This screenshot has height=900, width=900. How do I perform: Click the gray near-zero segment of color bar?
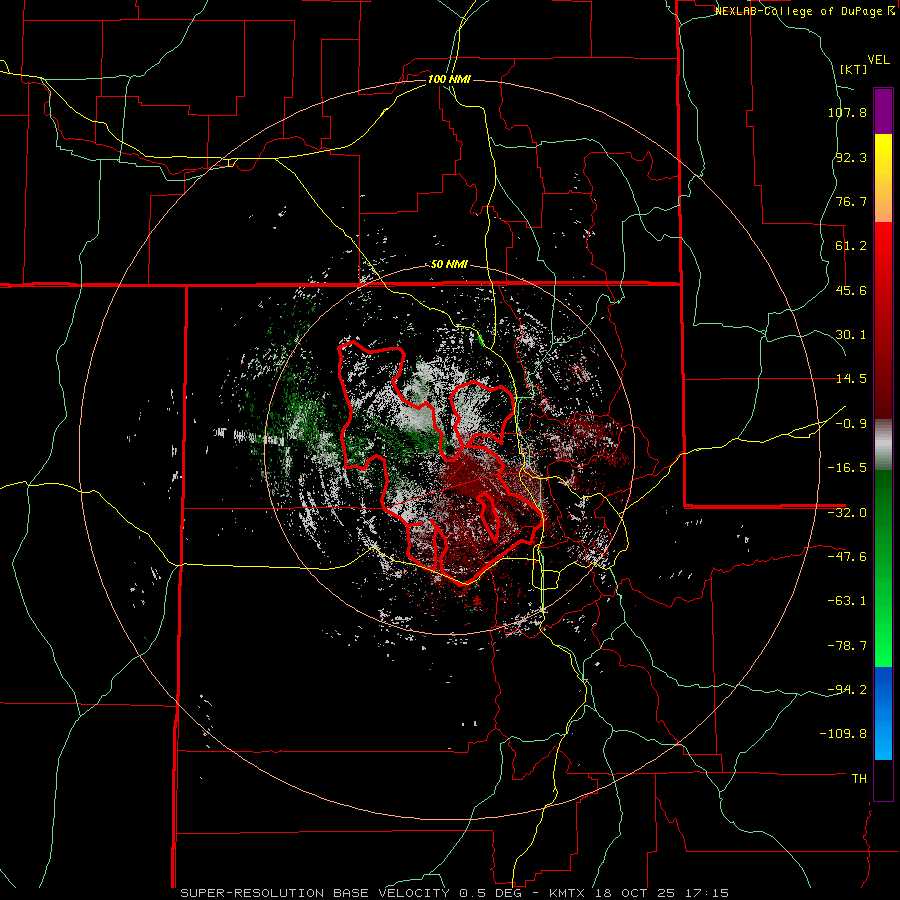coord(883,444)
